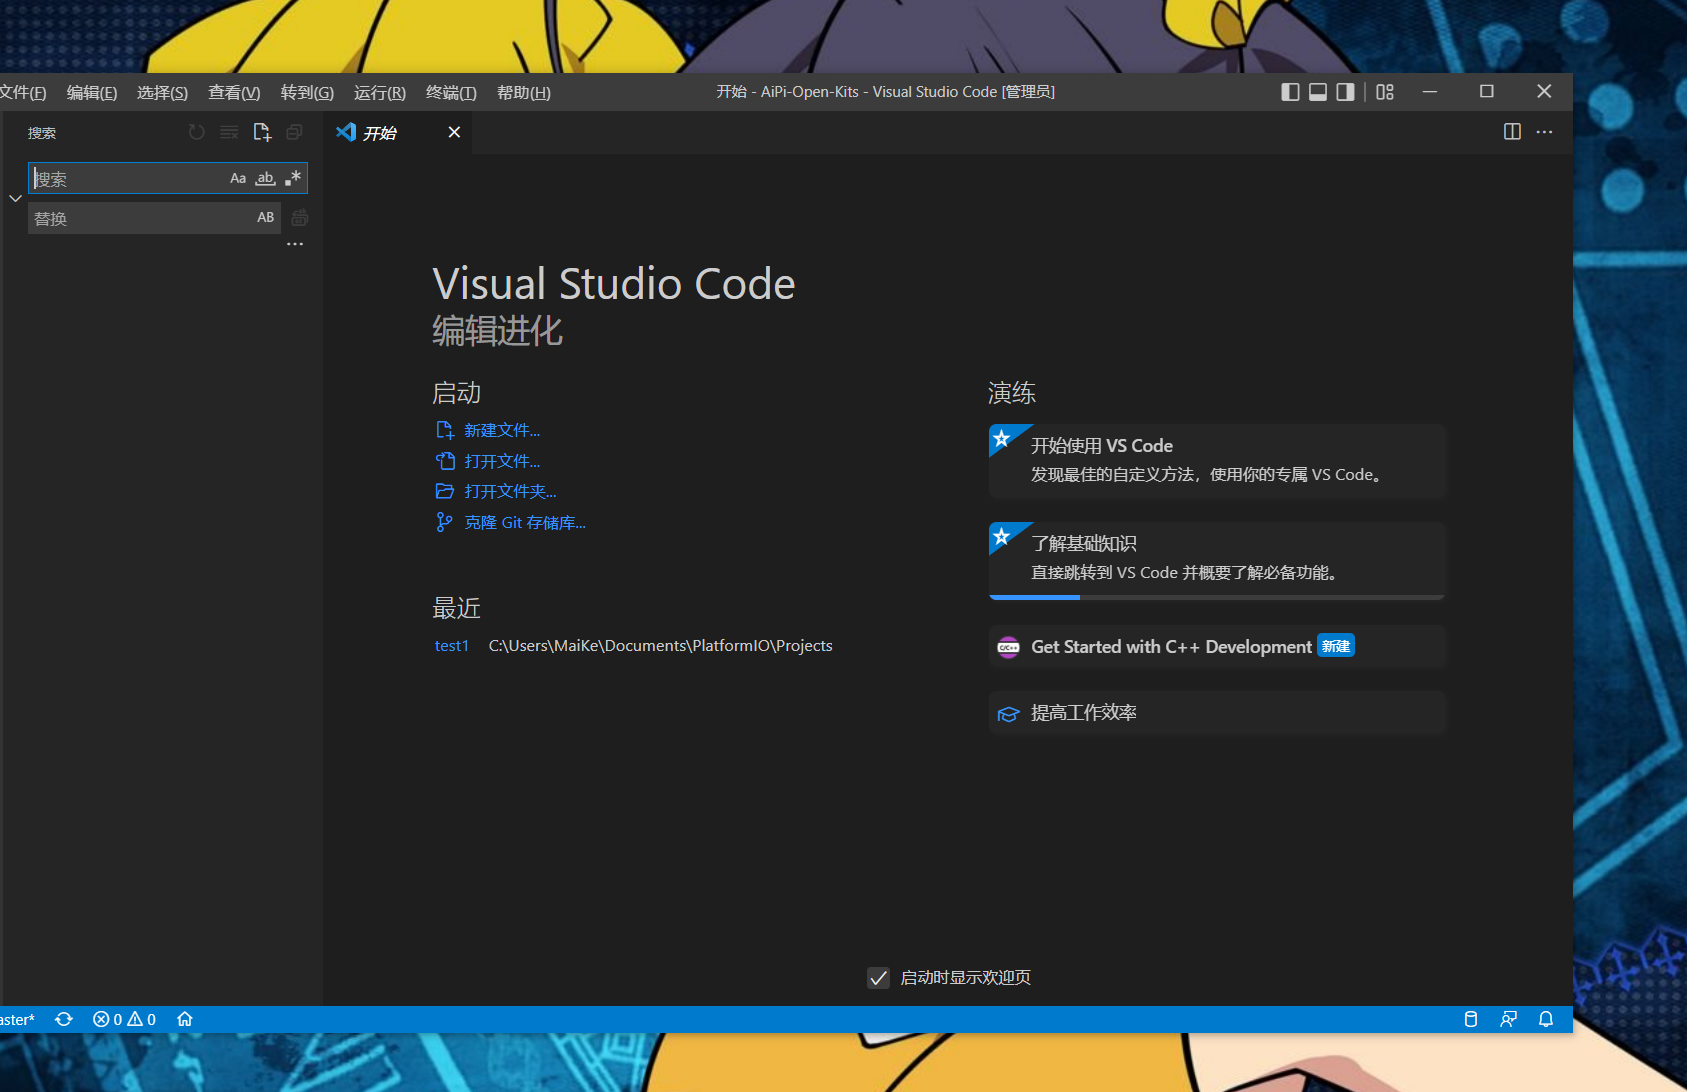This screenshot has height=1092, width=1687.
Task: Open customize layout icon
Action: (1385, 92)
